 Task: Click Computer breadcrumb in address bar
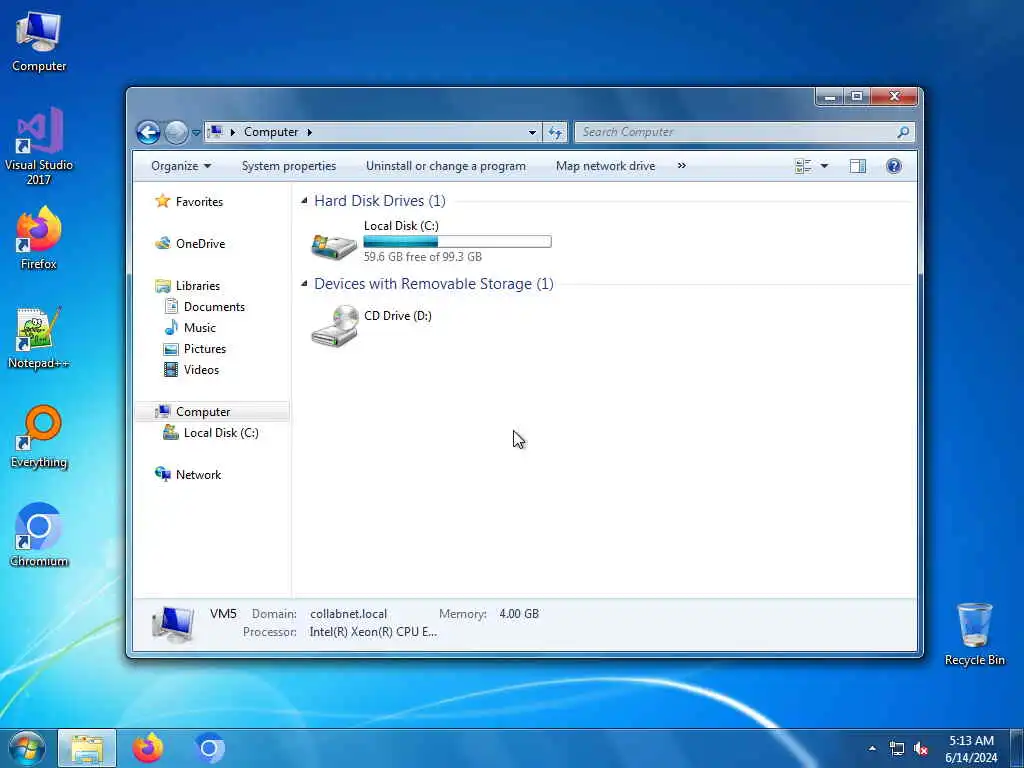coord(271,132)
